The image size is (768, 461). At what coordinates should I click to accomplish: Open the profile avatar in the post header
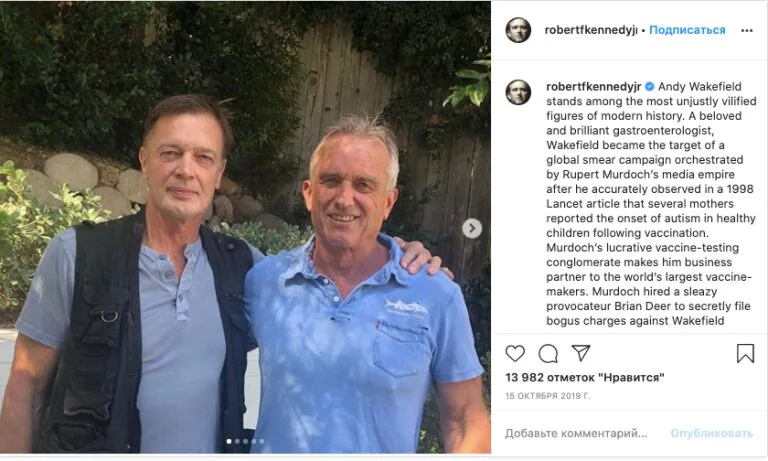pos(518,30)
